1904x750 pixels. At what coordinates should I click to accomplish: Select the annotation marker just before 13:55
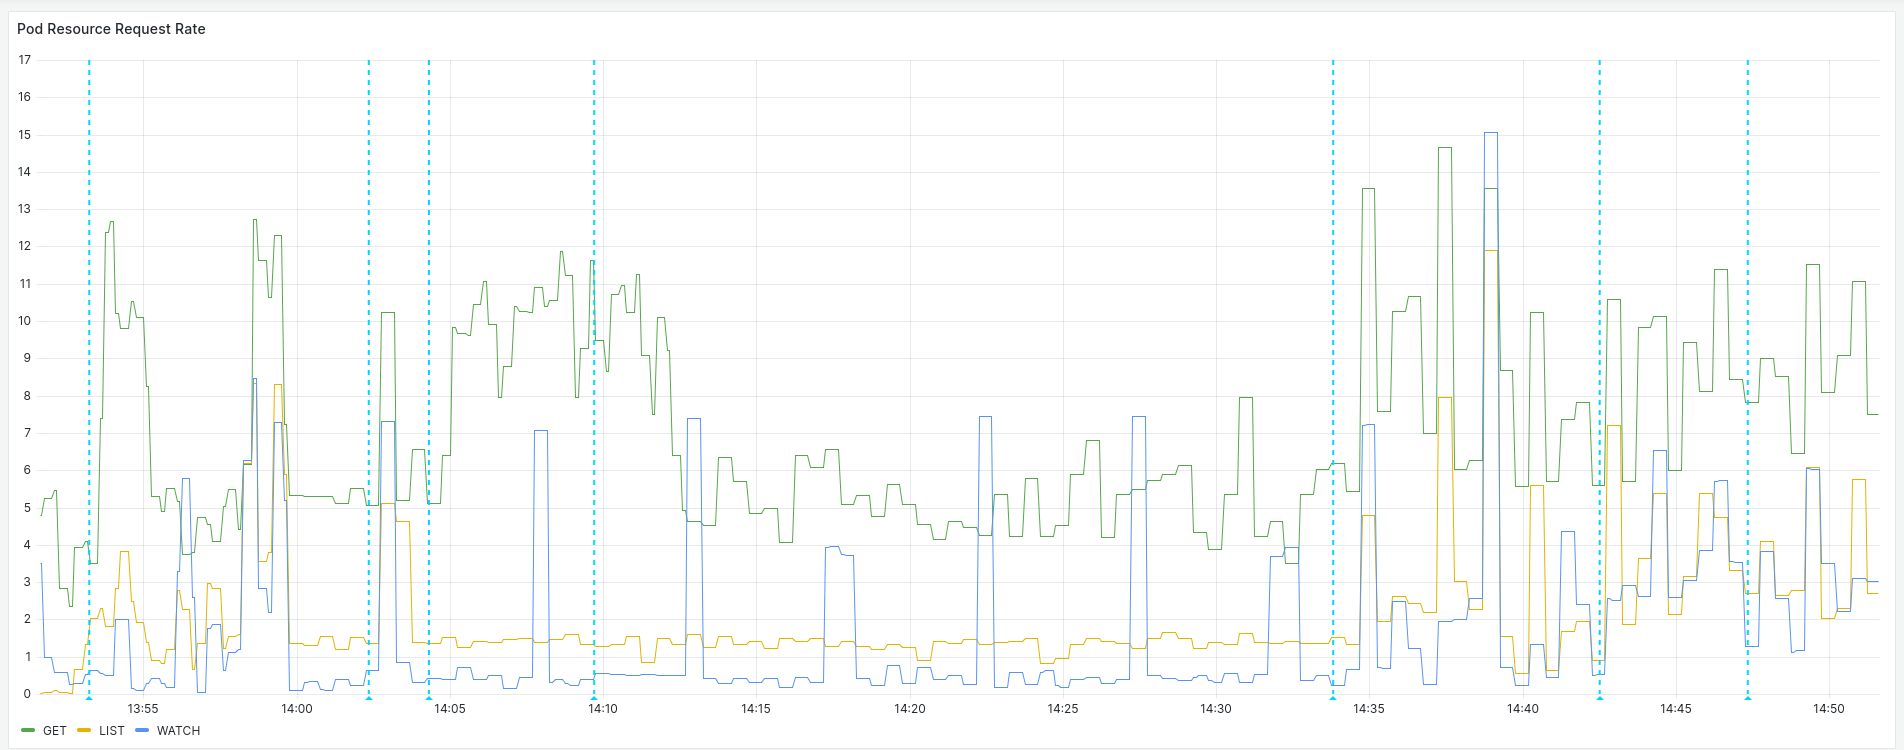(x=89, y=697)
